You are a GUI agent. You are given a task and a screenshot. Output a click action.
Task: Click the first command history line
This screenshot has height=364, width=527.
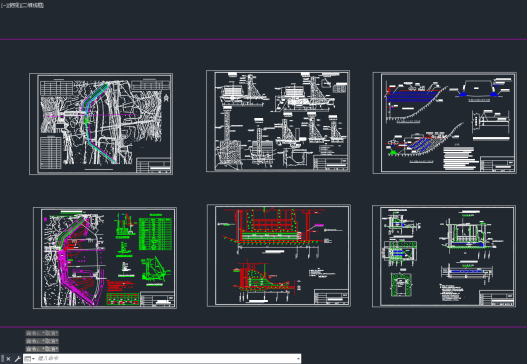point(42,333)
